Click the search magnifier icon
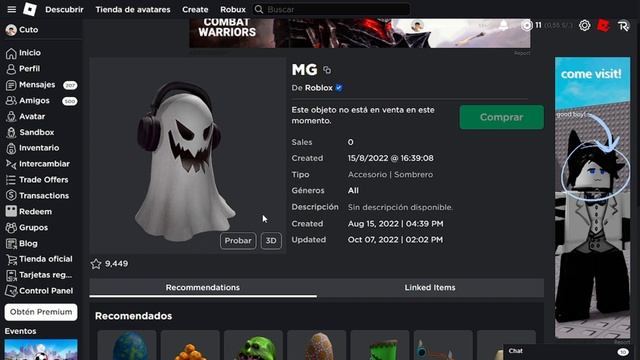The height and width of the screenshot is (360, 640). coord(259,9)
